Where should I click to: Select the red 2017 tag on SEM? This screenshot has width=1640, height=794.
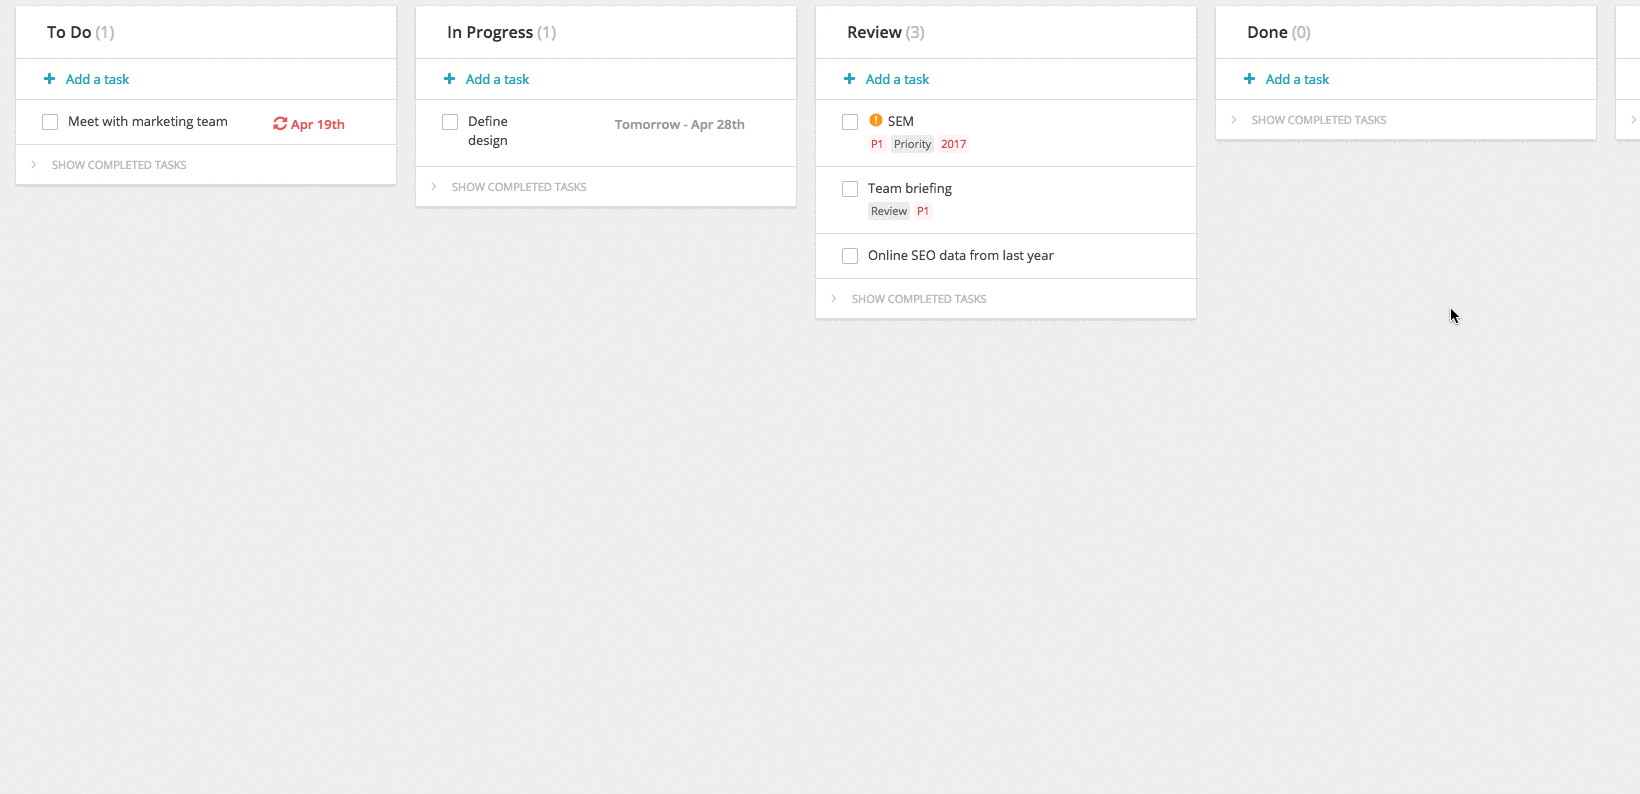pos(954,144)
